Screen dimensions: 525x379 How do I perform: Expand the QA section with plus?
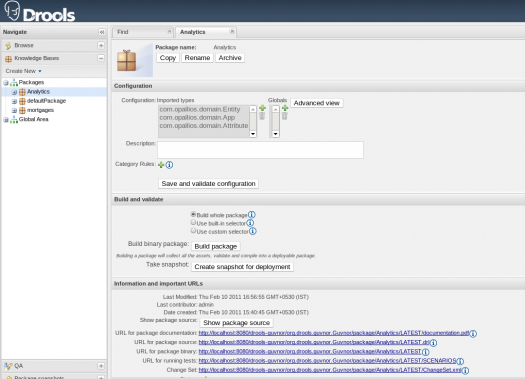pos(101,366)
